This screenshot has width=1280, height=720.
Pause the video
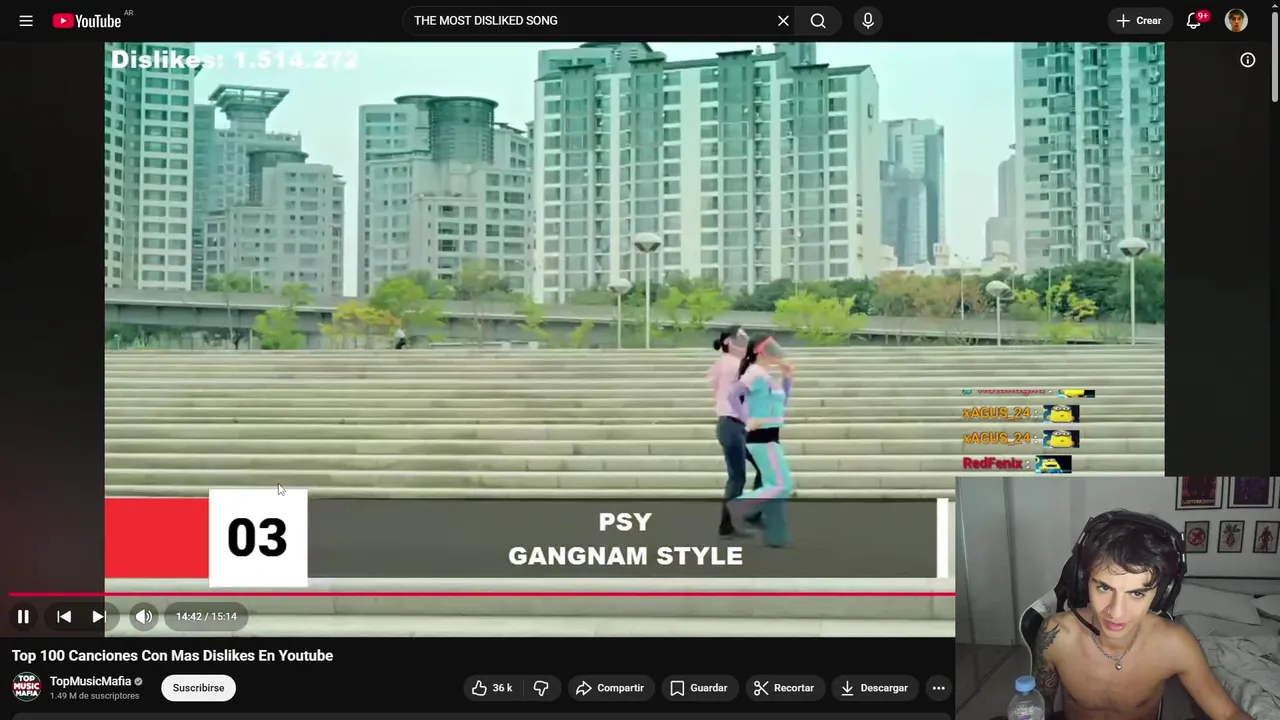coord(23,617)
